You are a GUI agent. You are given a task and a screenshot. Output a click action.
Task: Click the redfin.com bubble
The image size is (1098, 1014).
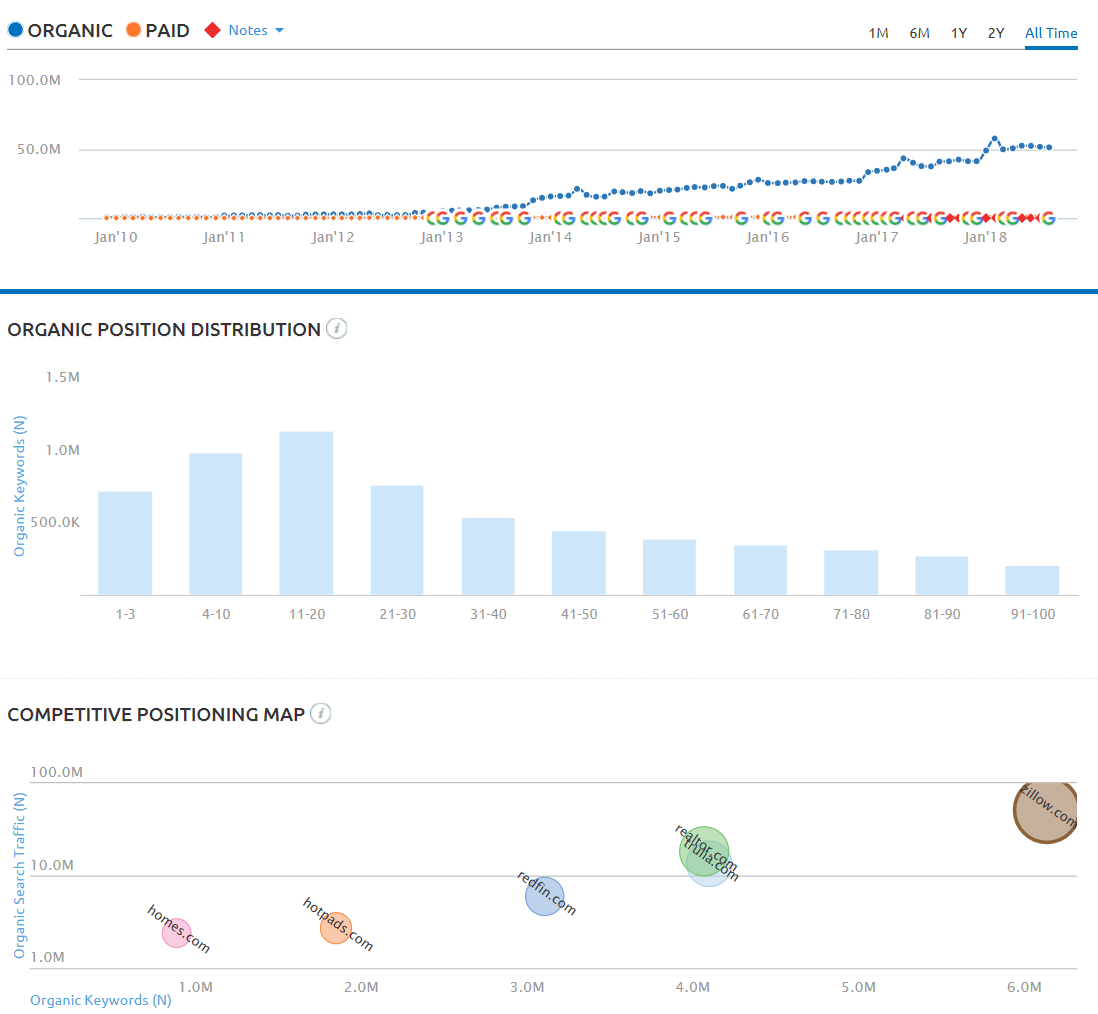[544, 896]
